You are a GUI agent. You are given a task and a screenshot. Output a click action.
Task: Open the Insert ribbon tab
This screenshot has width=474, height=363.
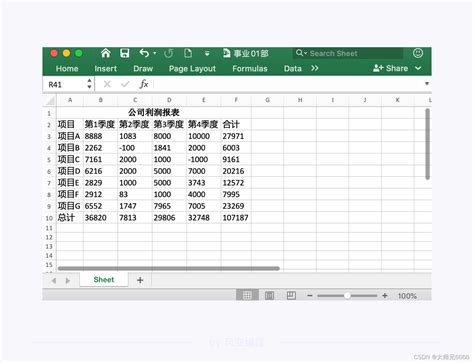[x=105, y=69]
